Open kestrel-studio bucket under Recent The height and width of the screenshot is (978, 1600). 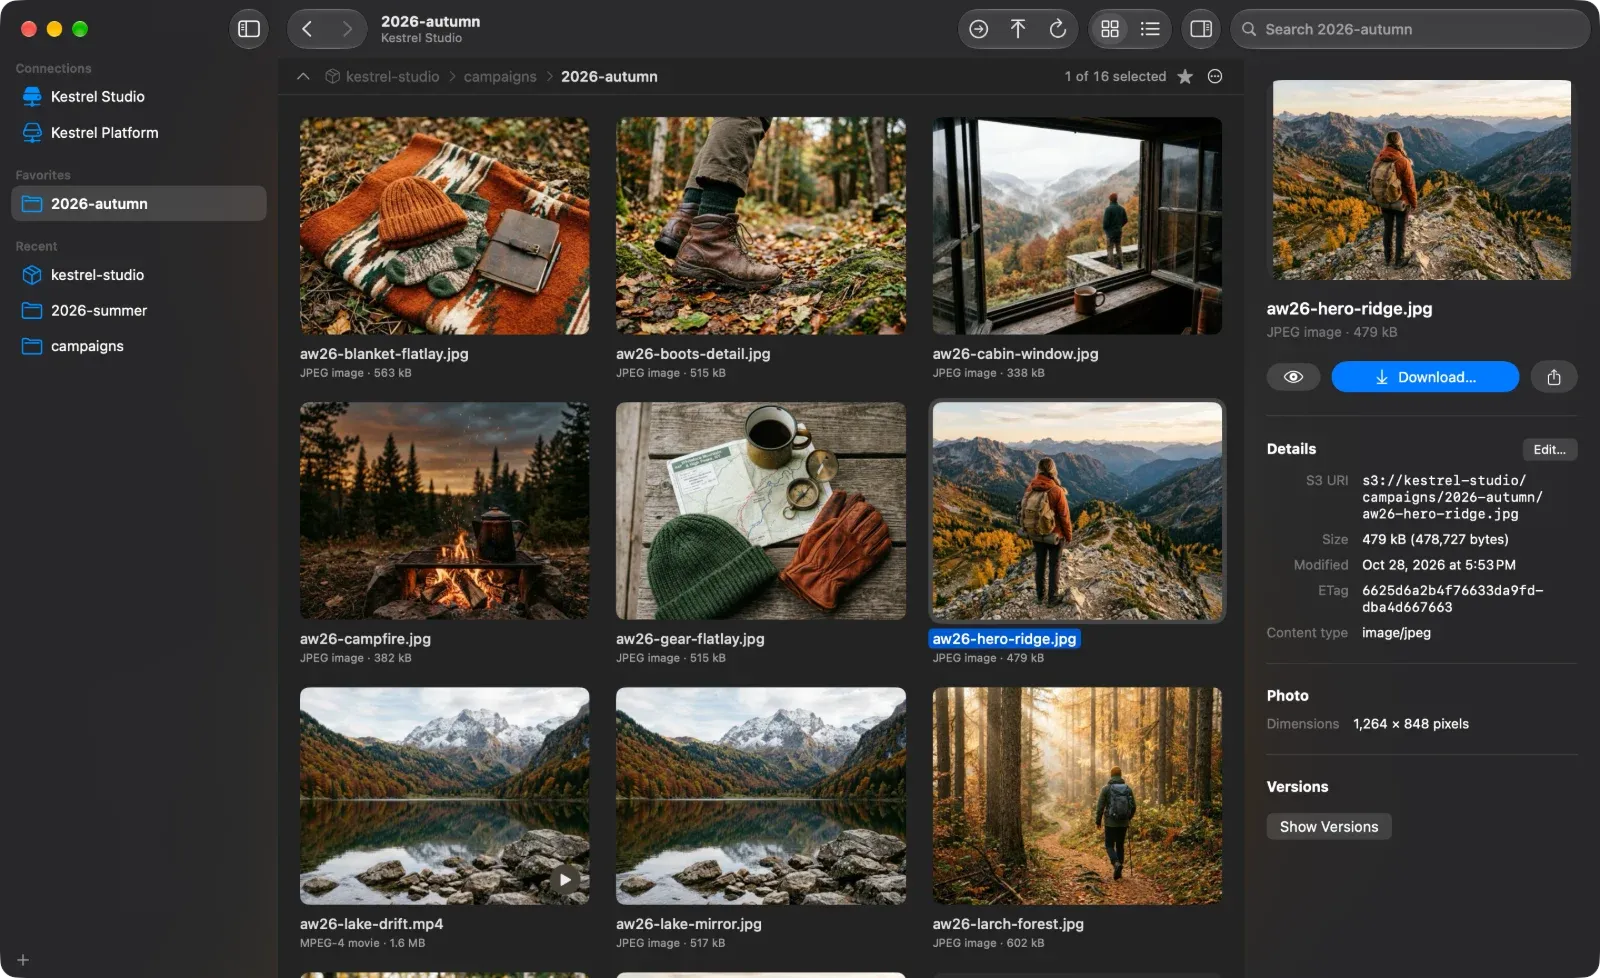click(139, 275)
